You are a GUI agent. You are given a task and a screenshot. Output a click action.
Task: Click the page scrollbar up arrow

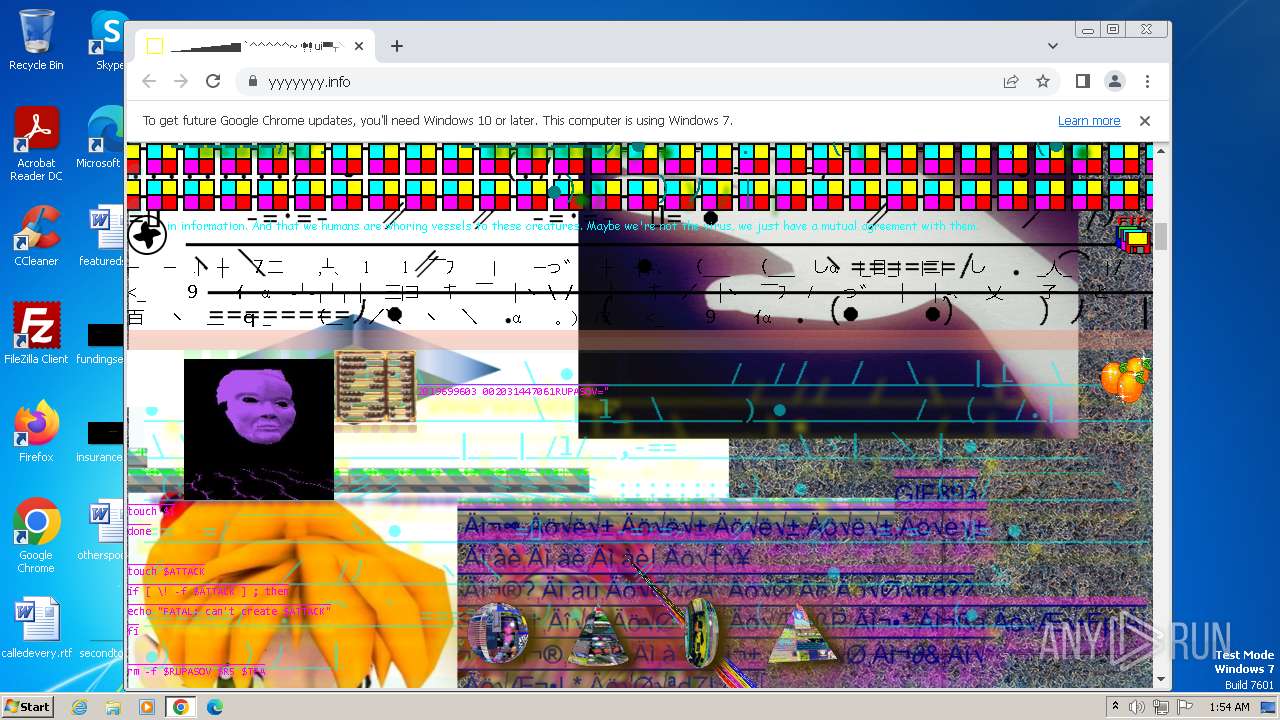tap(1160, 151)
